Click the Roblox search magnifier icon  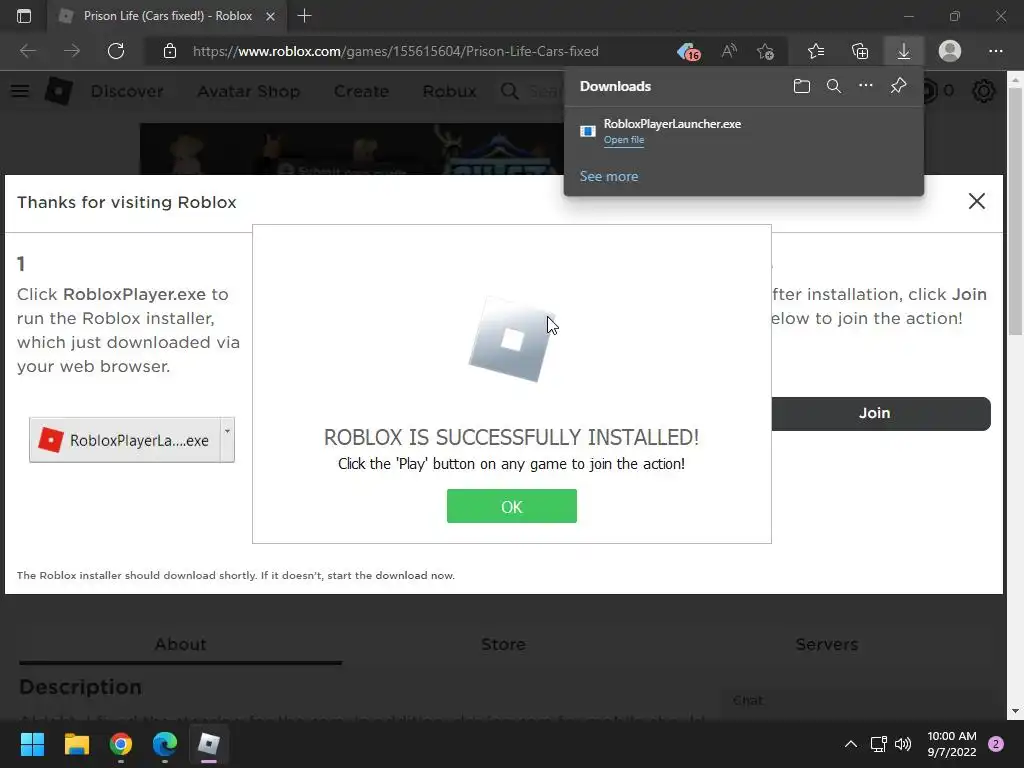[509, 91]
